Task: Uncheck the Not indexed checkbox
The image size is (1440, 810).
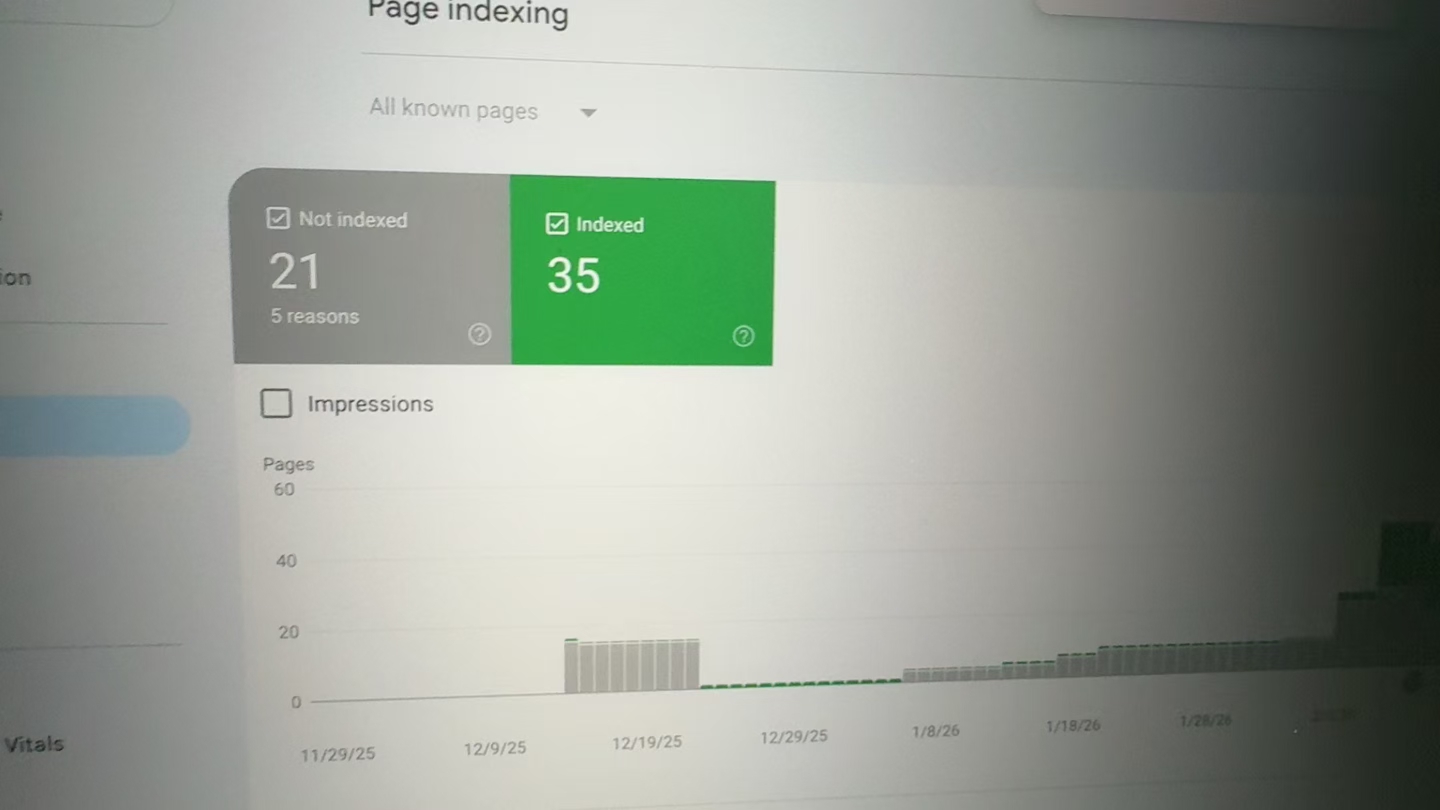Action: [x=278, y=218]
